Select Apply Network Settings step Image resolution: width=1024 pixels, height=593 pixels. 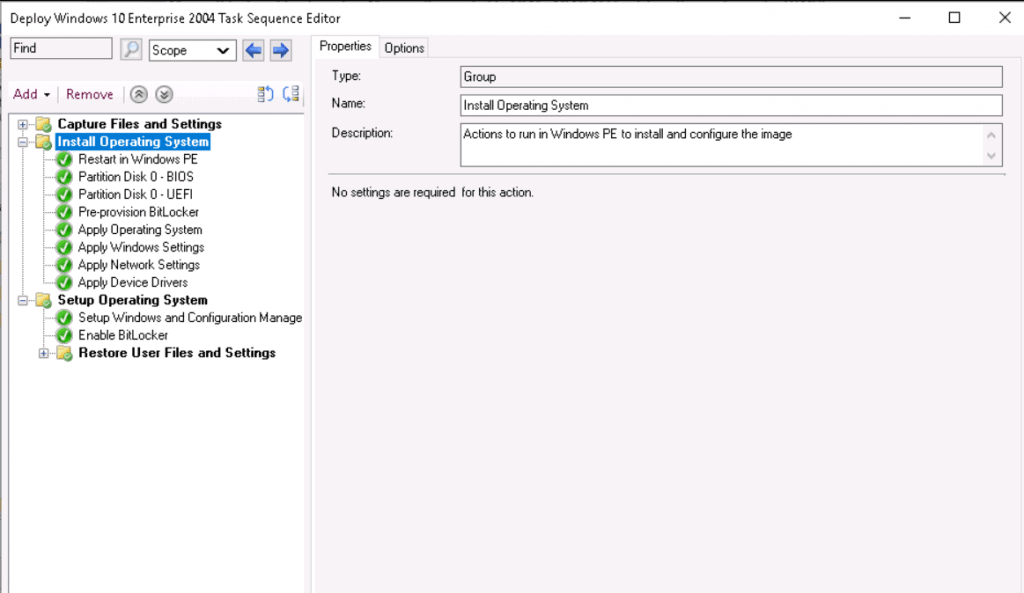tap(138, 265)
